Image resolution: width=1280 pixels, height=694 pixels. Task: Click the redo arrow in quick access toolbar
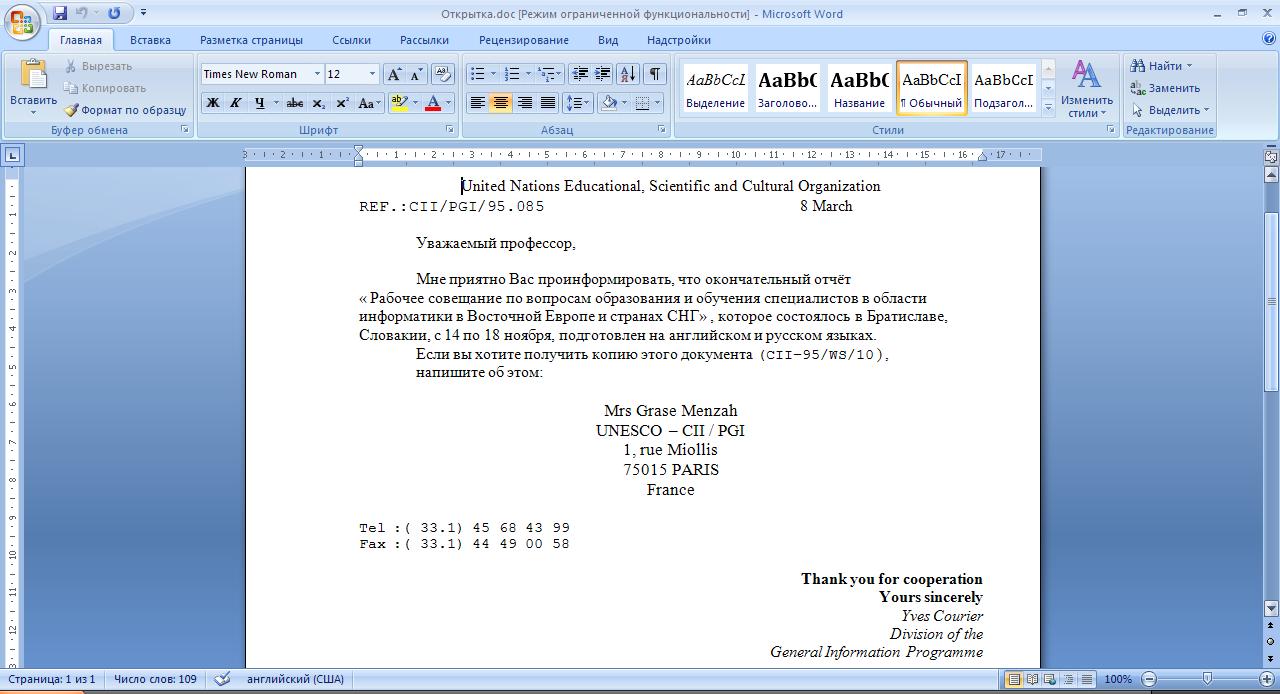[x=114, y=13]
